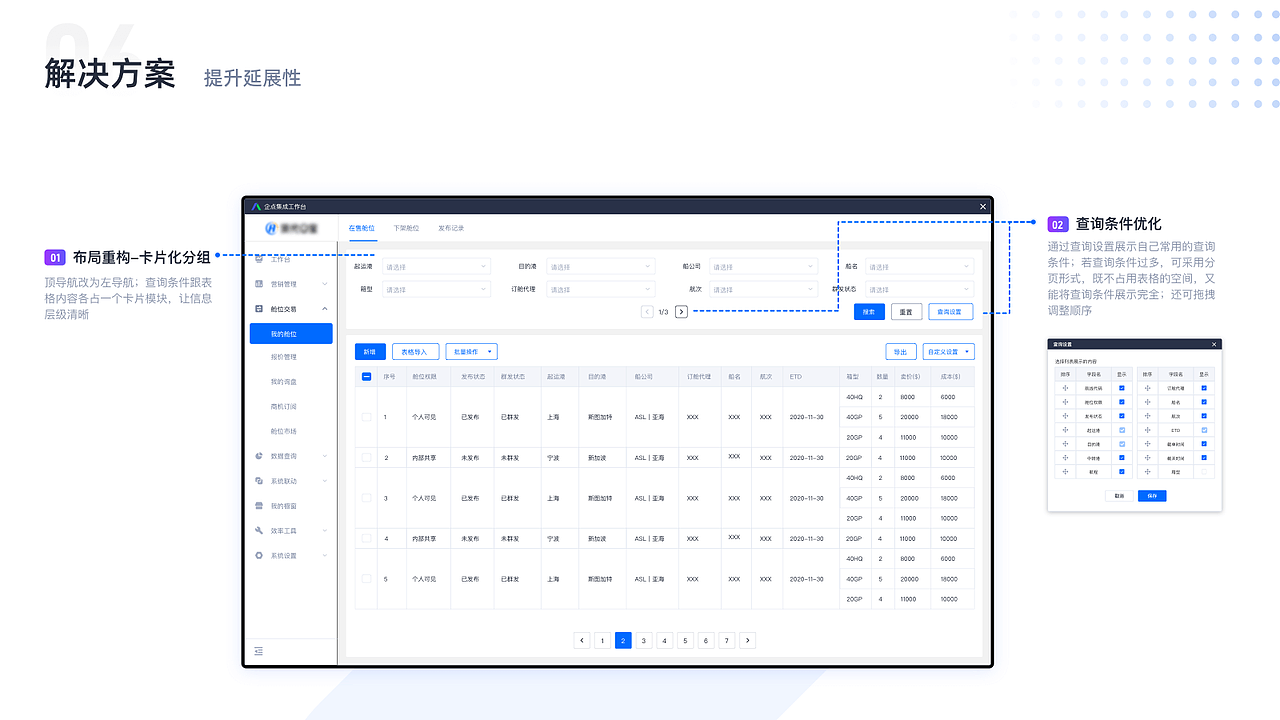Click the table pagination previous-page arrow
Image resolution: width=1280 pixels, height=720 pixels.
click(582, 641)
